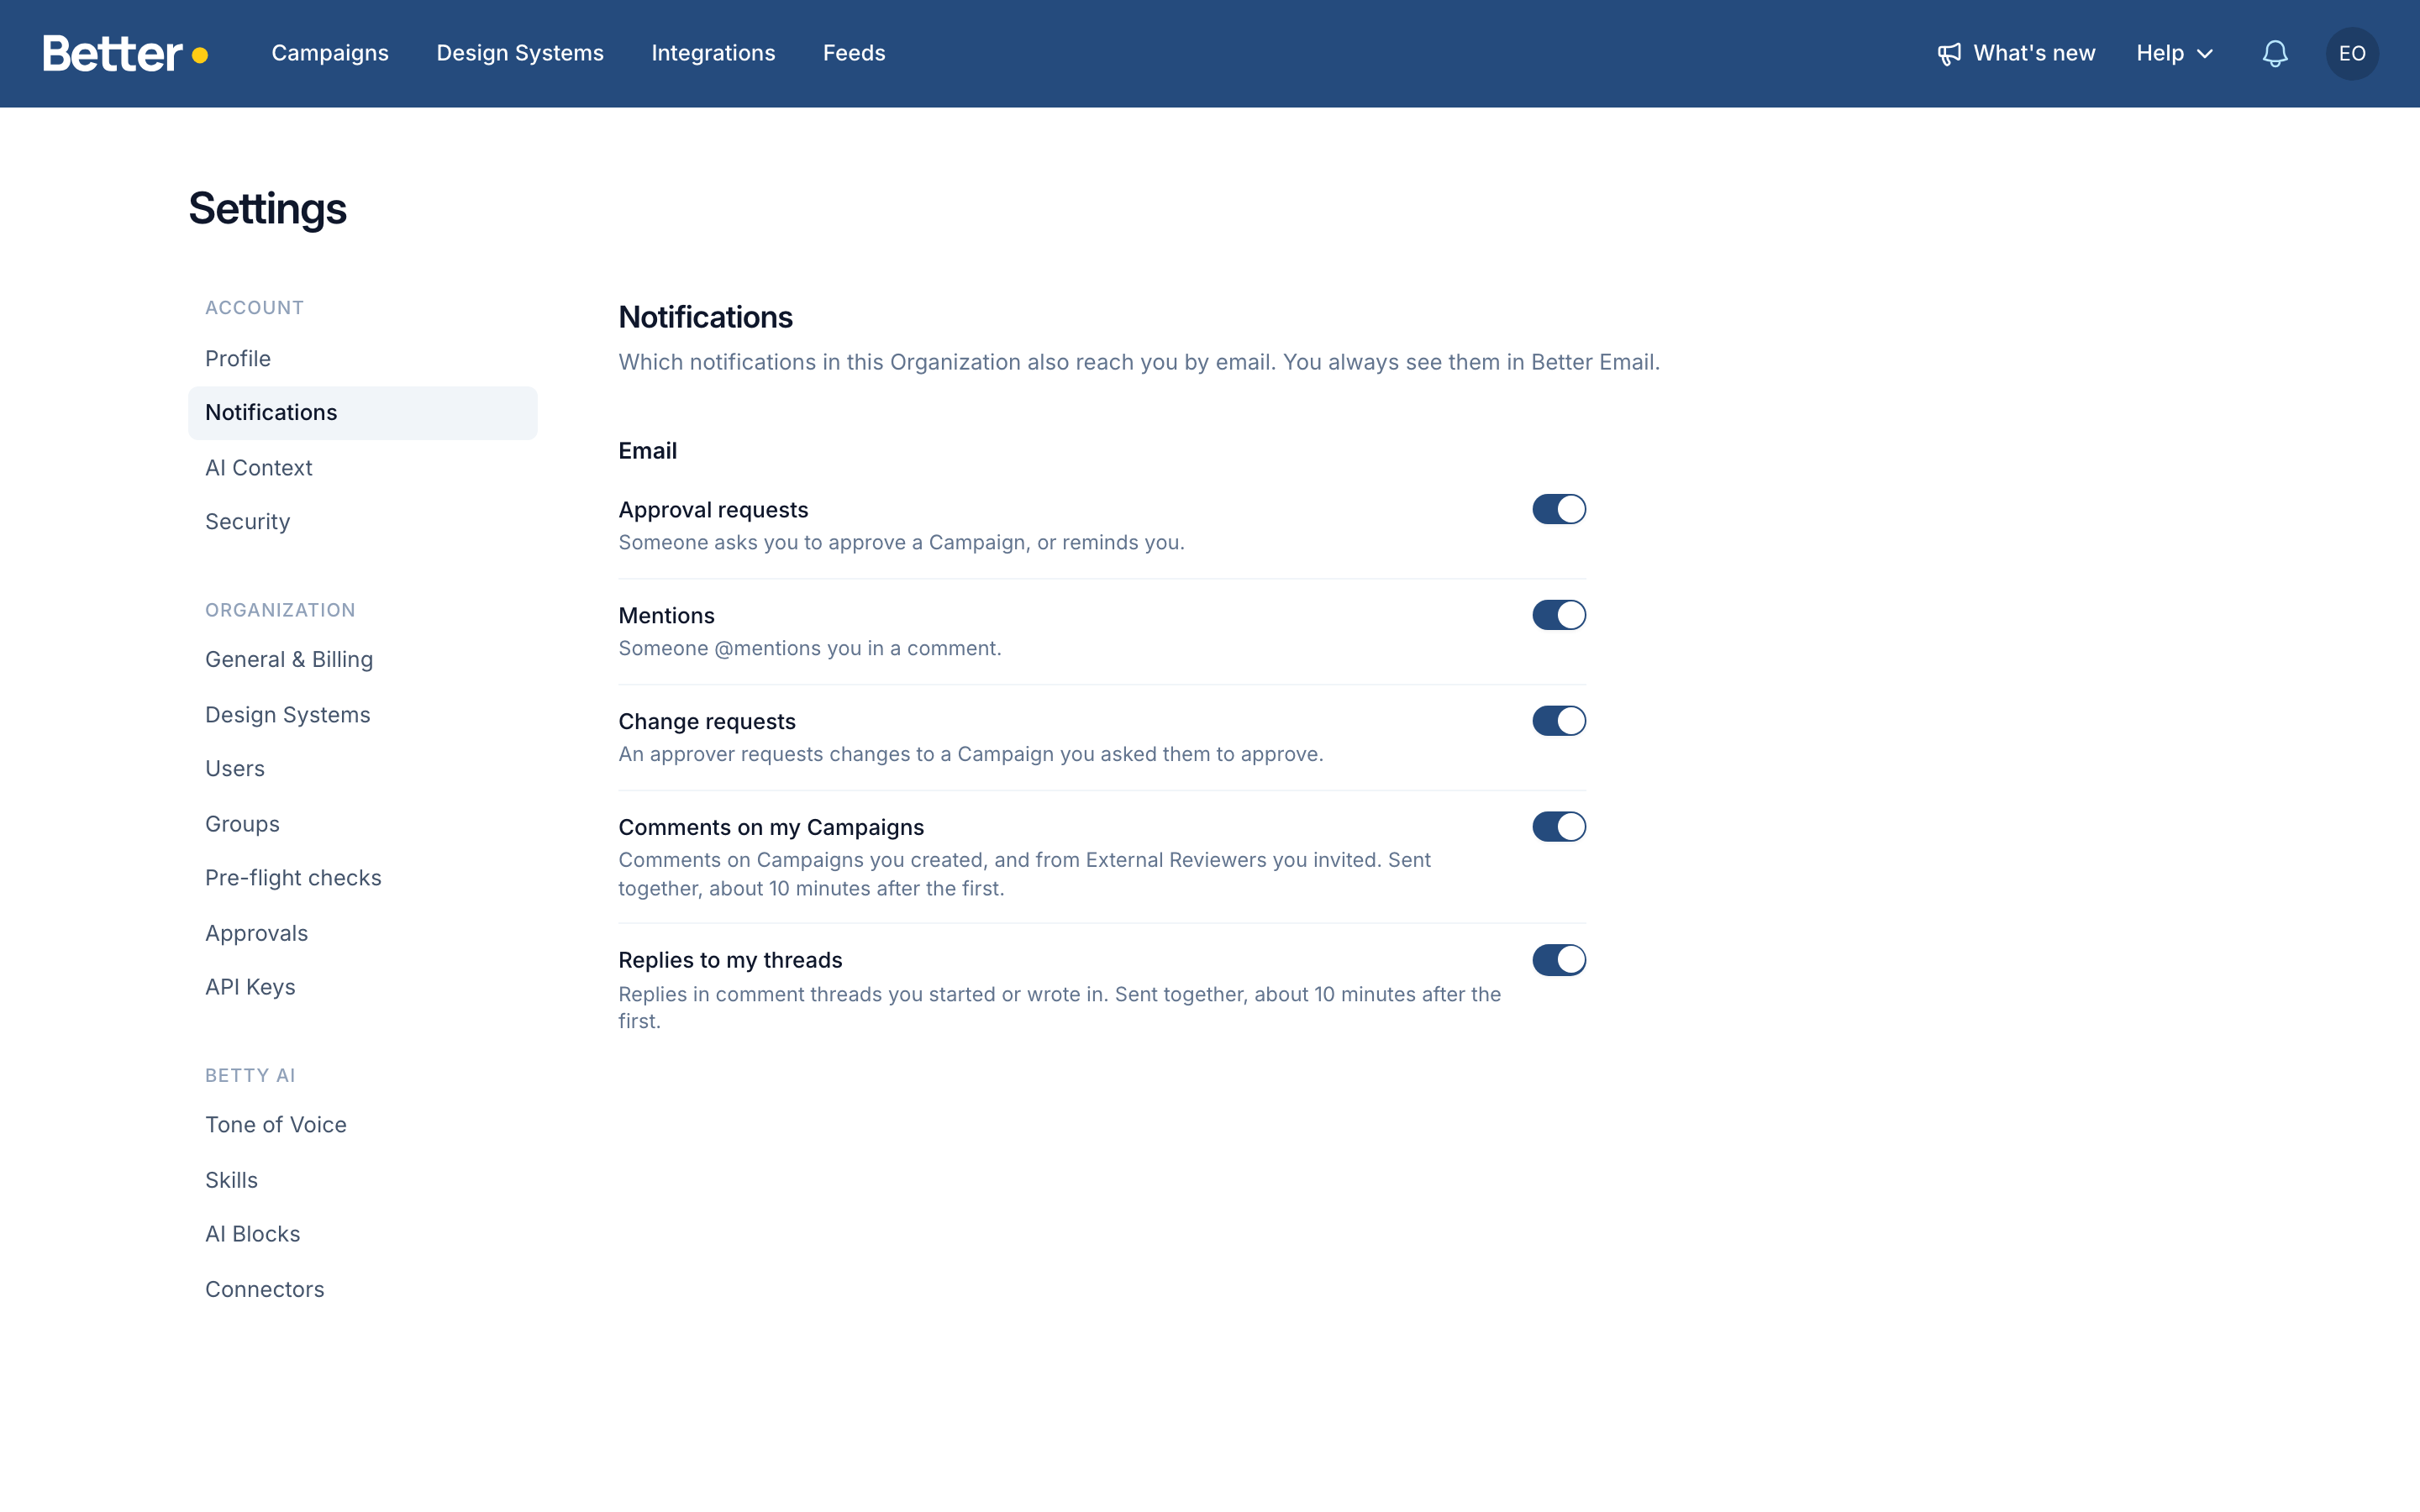
Task: Switch off Comments on my Campaigns
Action: click(x=1559, y=827)
